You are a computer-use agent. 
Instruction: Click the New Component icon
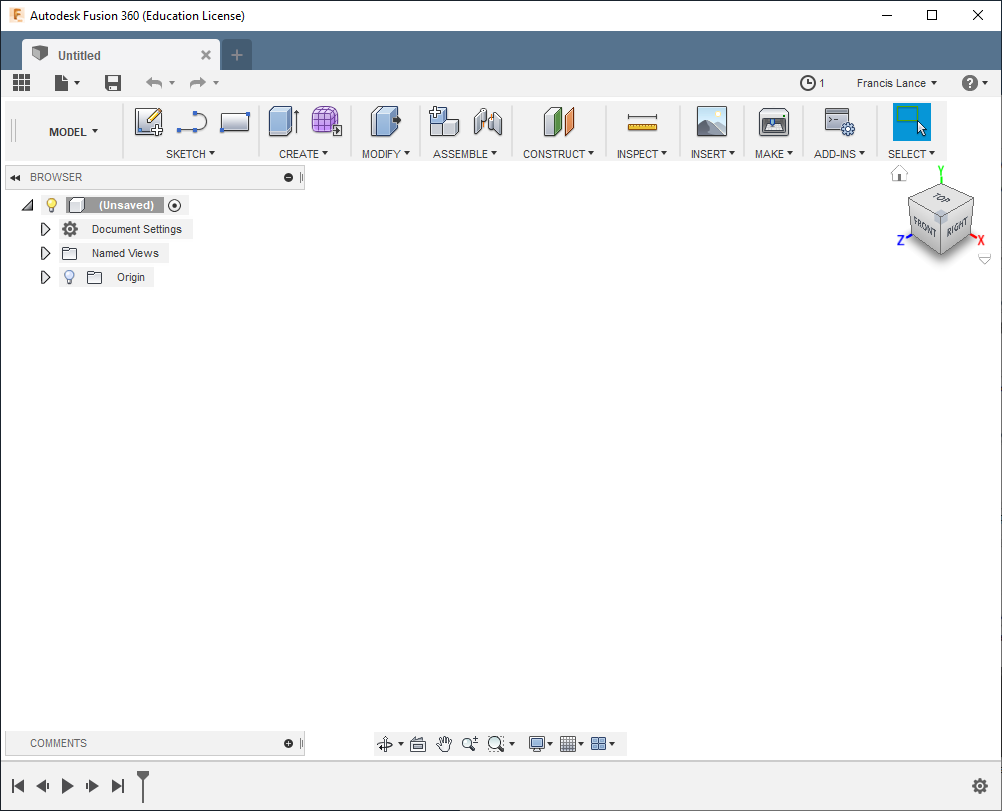(x=444, y=121)
